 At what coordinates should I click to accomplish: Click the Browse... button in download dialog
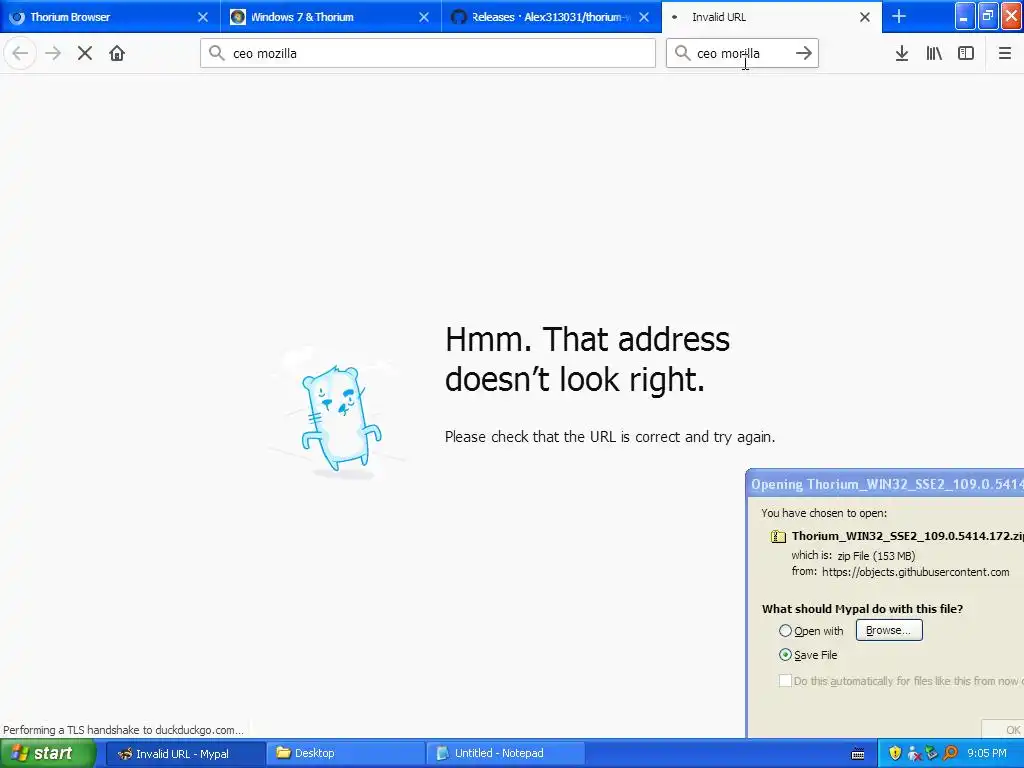pos(889,630)
